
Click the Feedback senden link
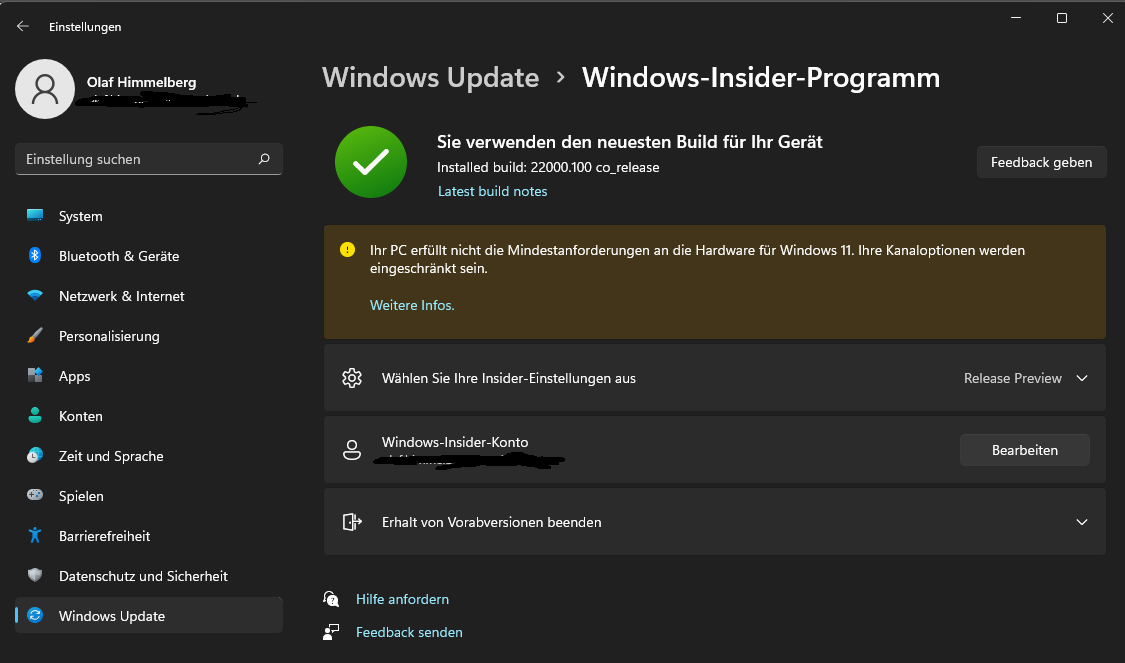point(409,632)
